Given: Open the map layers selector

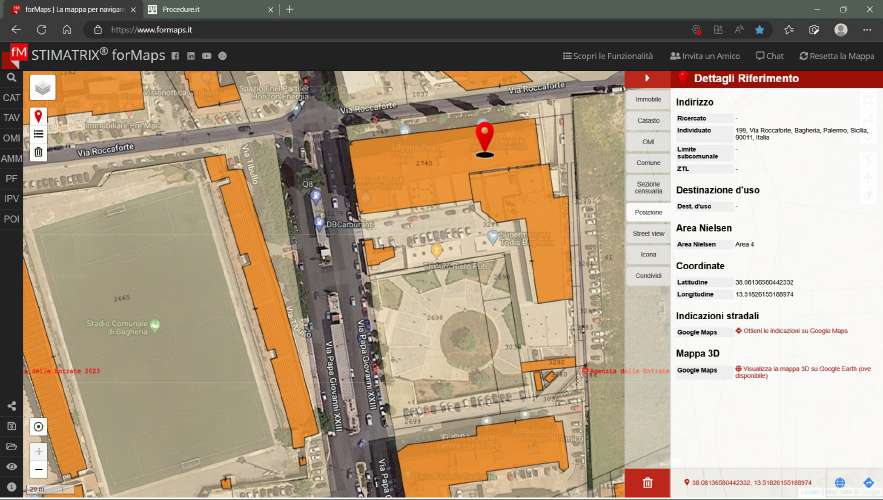Looking at the screenshot, I should [42, 88].
